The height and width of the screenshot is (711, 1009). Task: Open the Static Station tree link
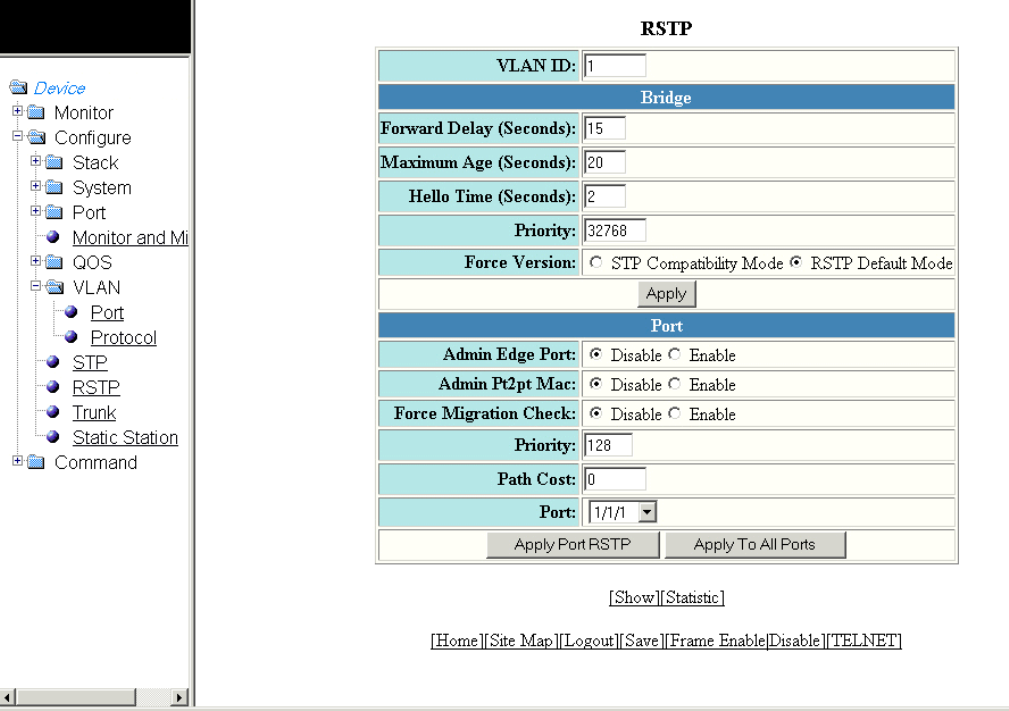coord(125,438)
